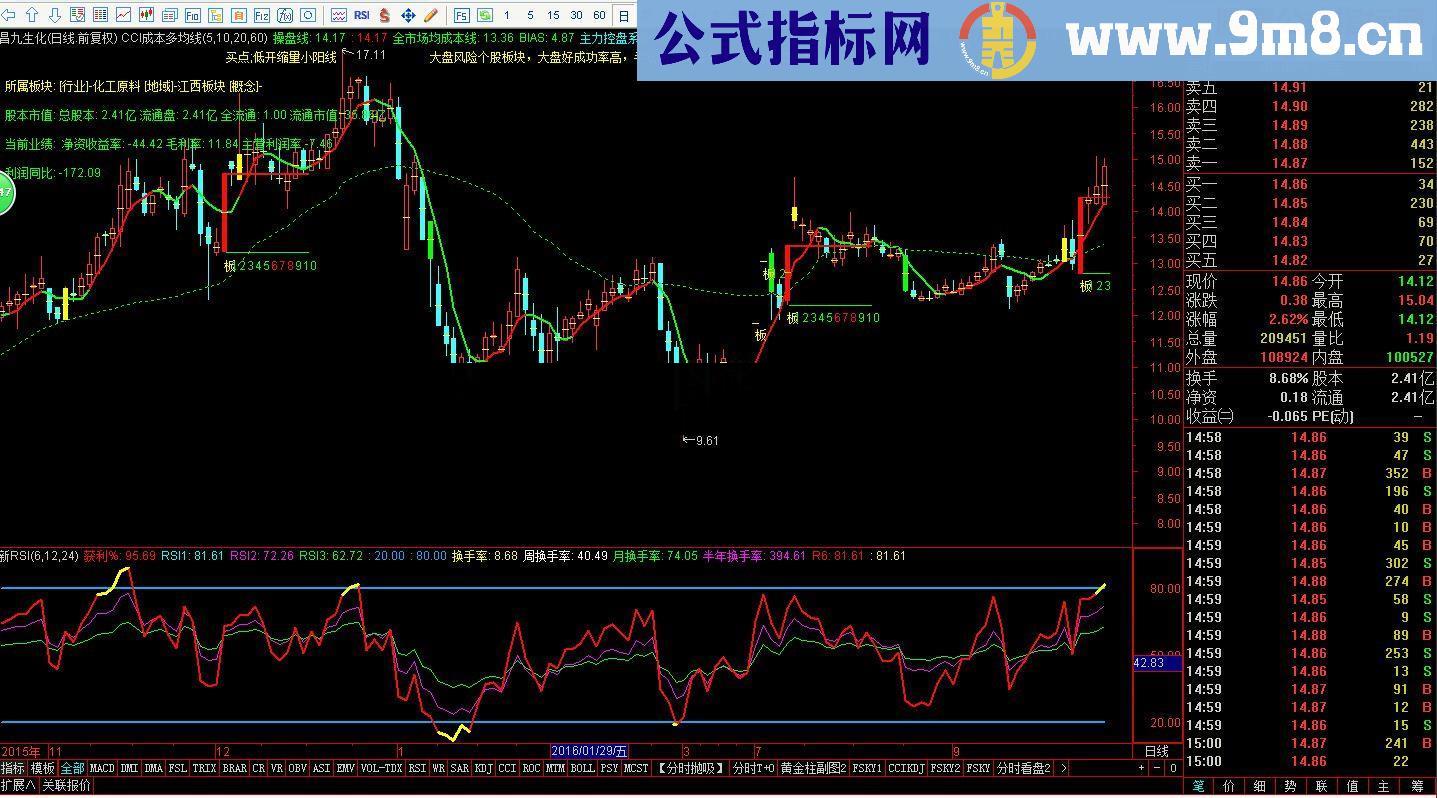Select the pencil drawing tool
This screenshot has height=798, width=1437.
(x=430, y=15)
